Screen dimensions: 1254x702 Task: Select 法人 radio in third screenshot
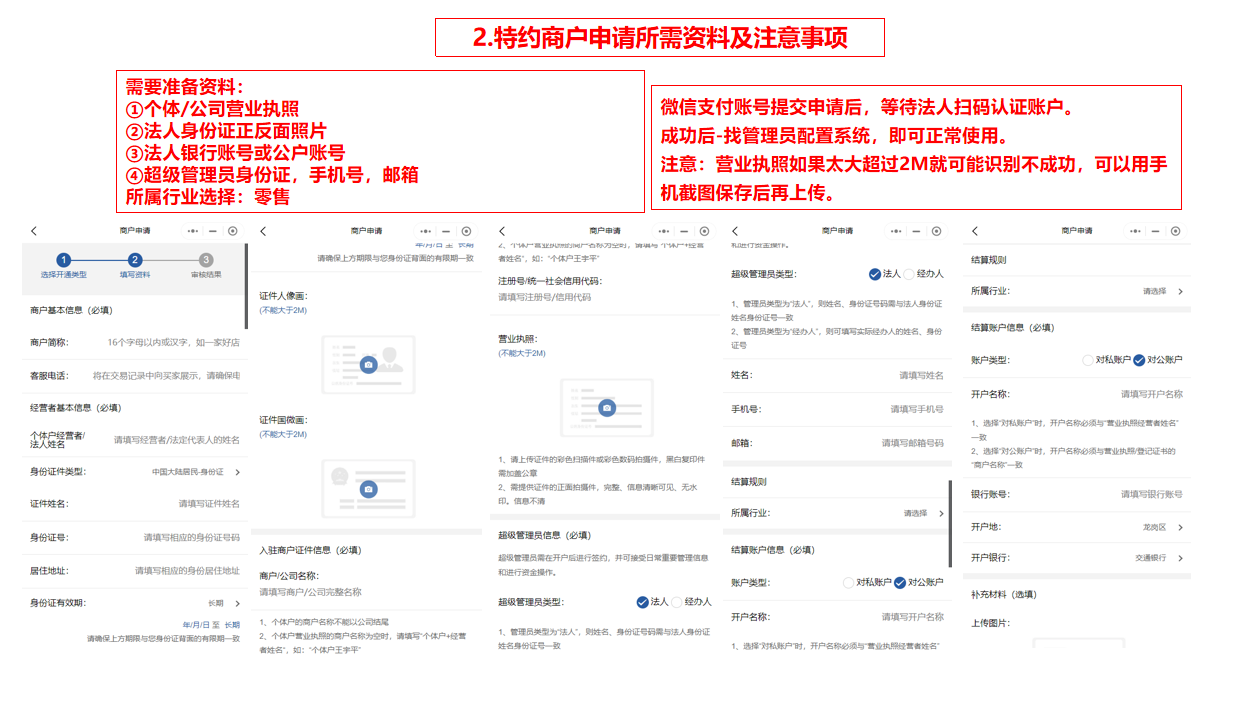pyautogui.click(x=642, y=602)
